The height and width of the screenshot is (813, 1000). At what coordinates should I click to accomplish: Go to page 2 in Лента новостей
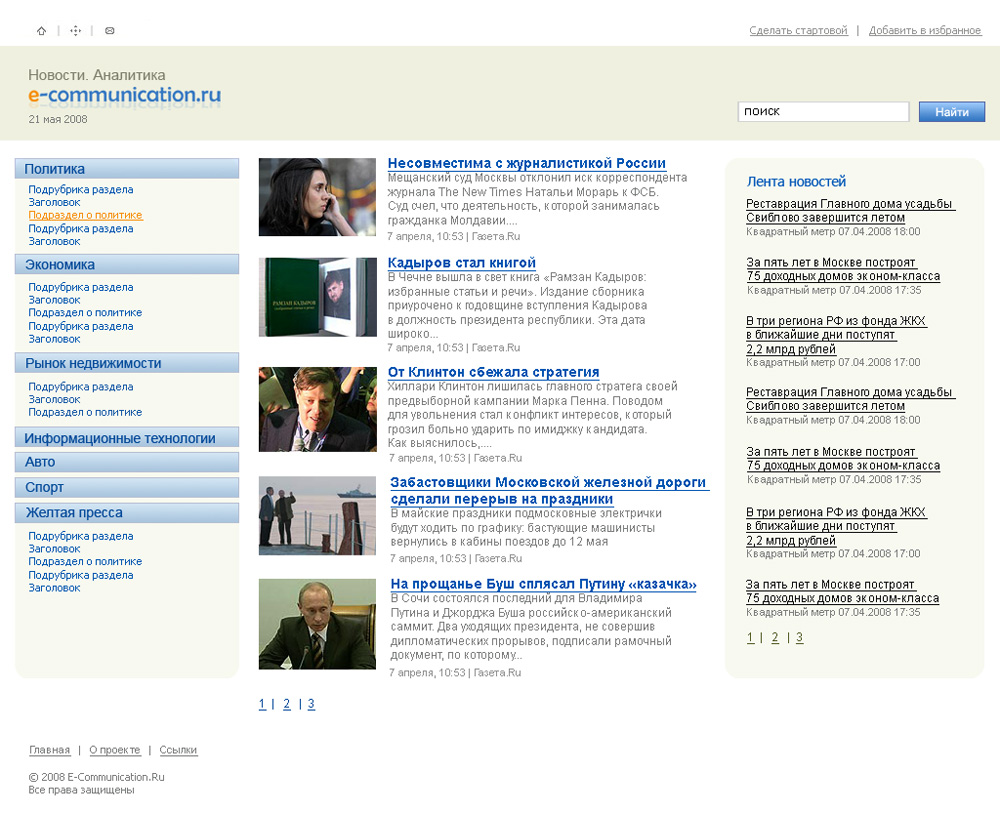[775, 637]
